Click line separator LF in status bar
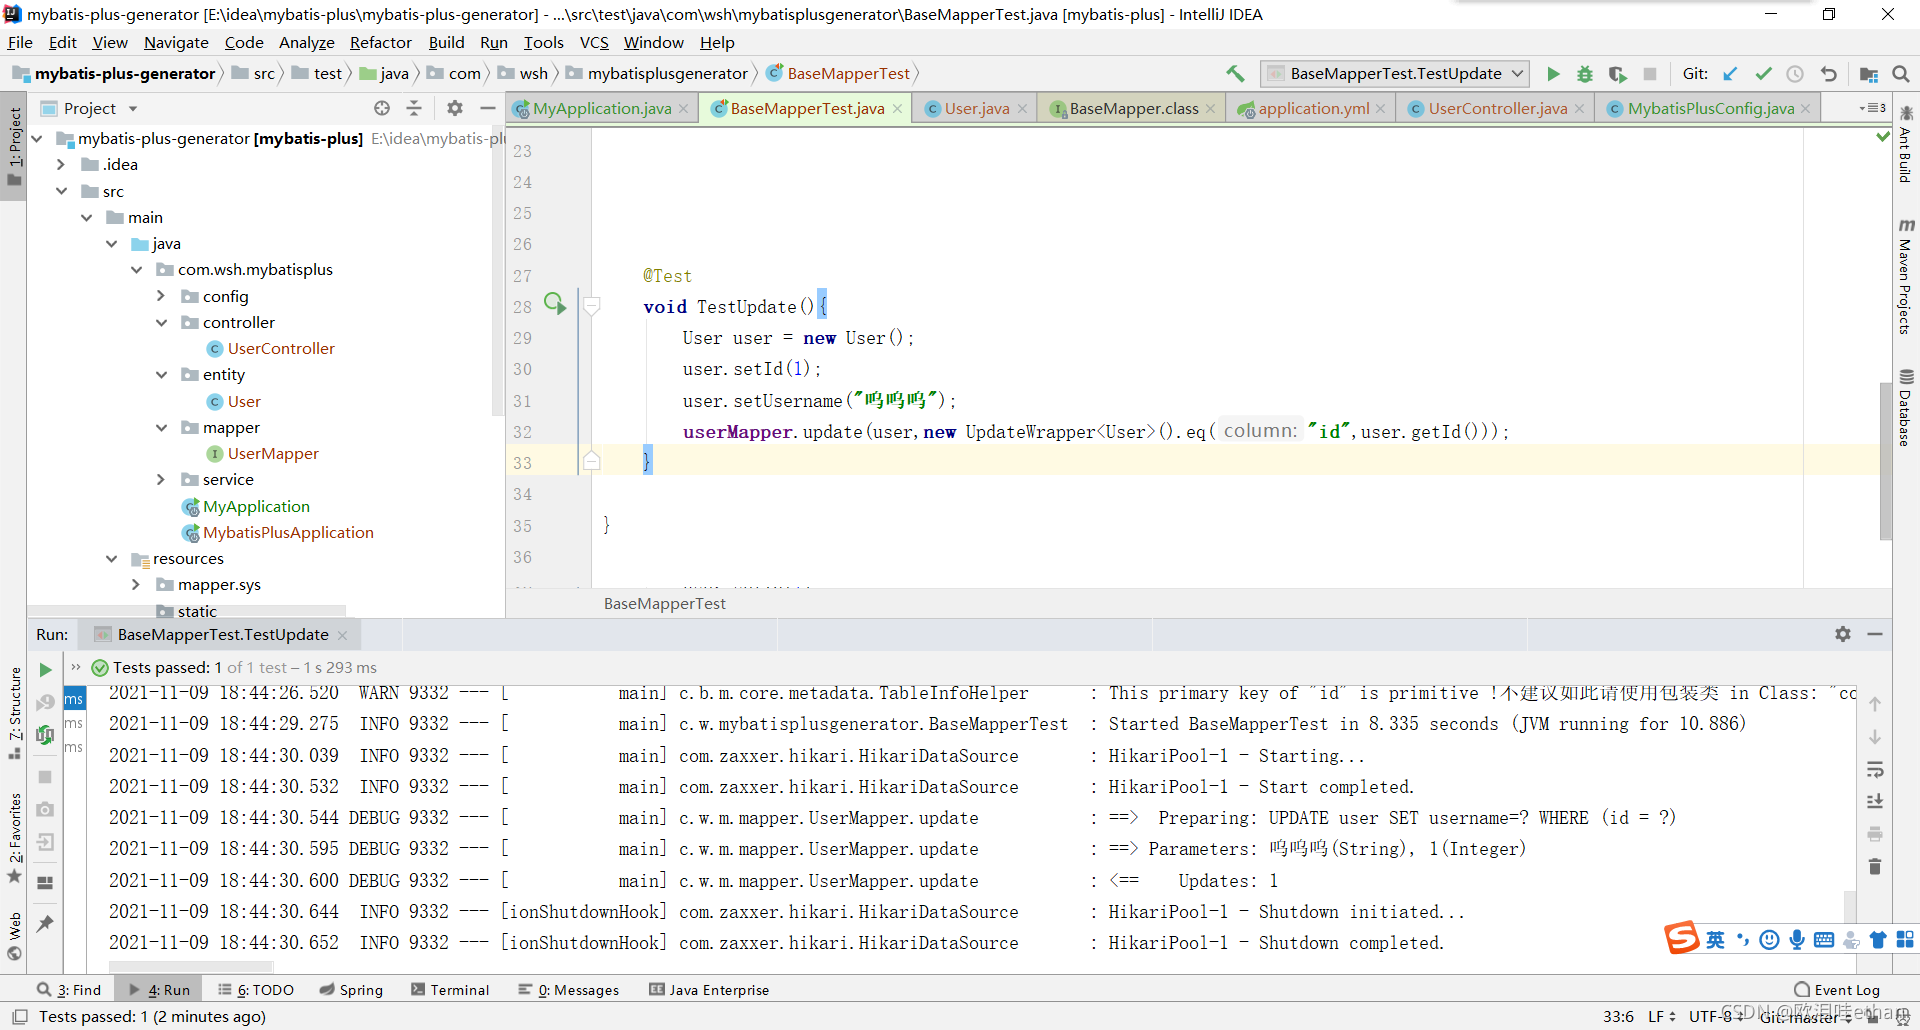The width and height of the screenshot is (1920, 1030). pyautogui.click(x=1661, y=1016)
